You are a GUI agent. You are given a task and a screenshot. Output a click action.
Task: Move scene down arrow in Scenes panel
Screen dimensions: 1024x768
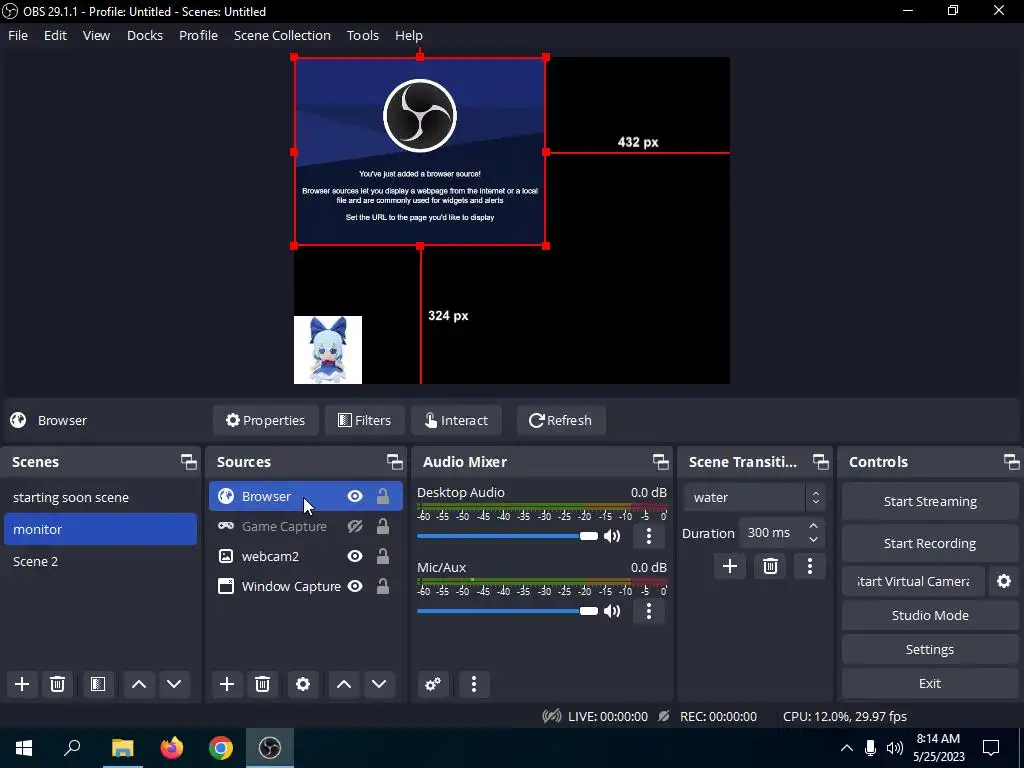pos(174,684)
